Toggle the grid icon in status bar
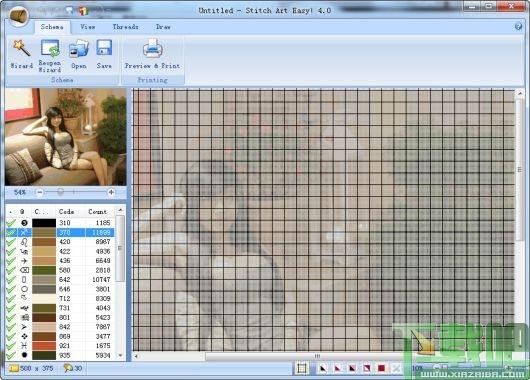The width and height of the screenshot is (530, 380). 302,368
